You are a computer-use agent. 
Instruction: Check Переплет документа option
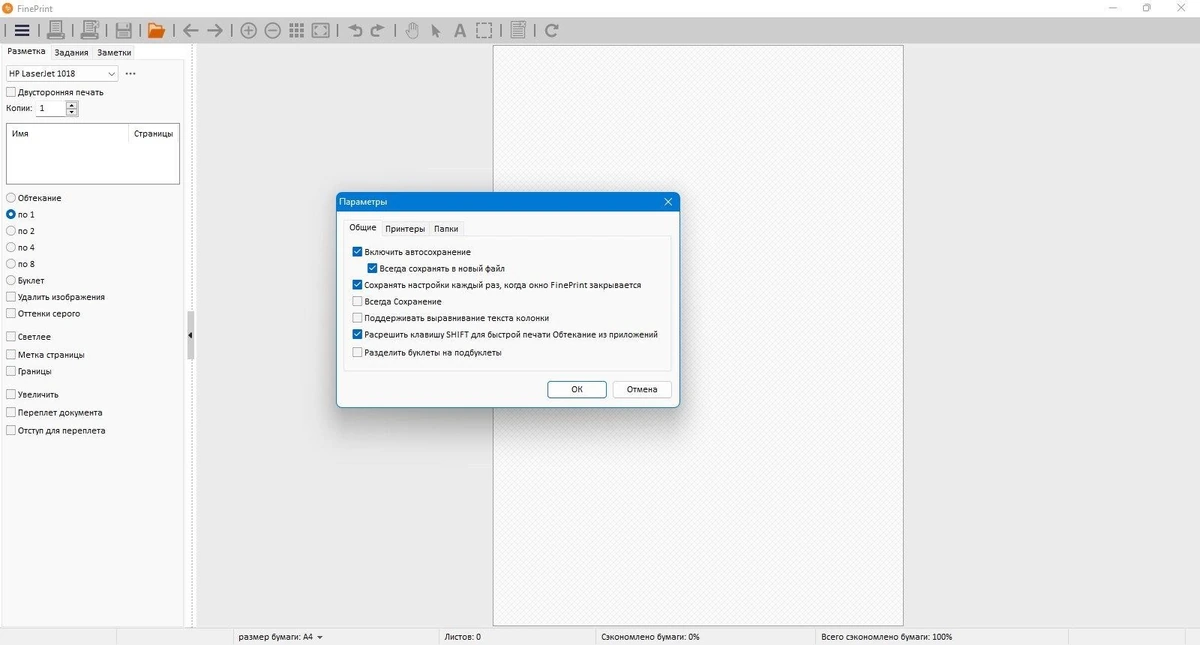coord(11,412)
